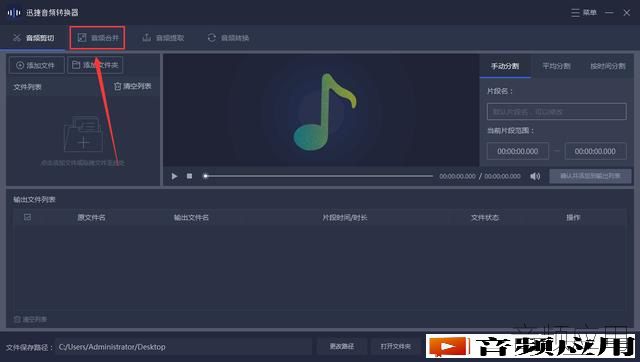The image size is (640, 362).
Task: Select the 音频转换 tab with refresh icon
Action: pos(229,38)
